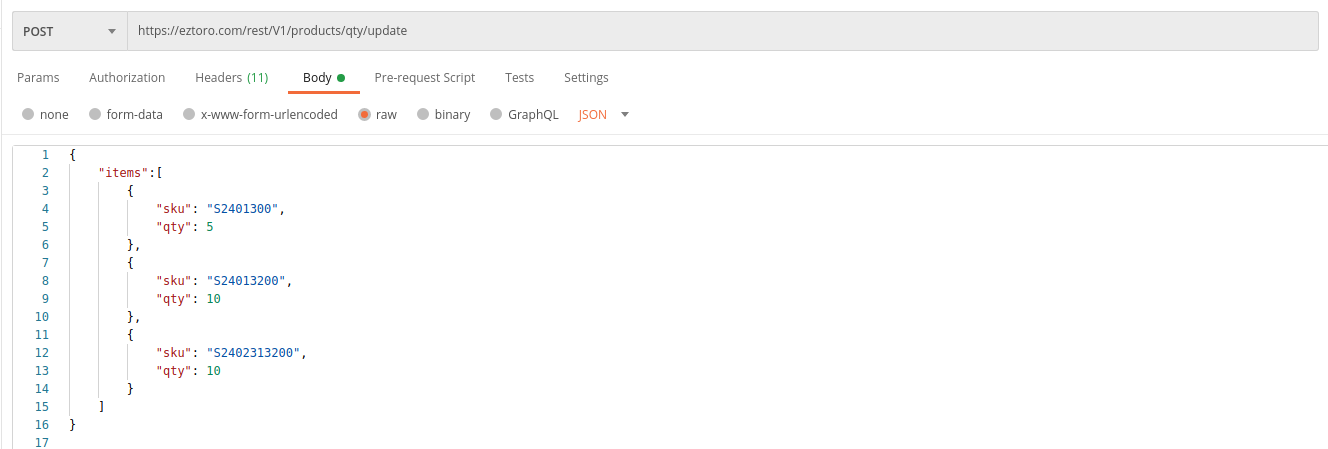Click the closing brace on line 16

(72, 425)
